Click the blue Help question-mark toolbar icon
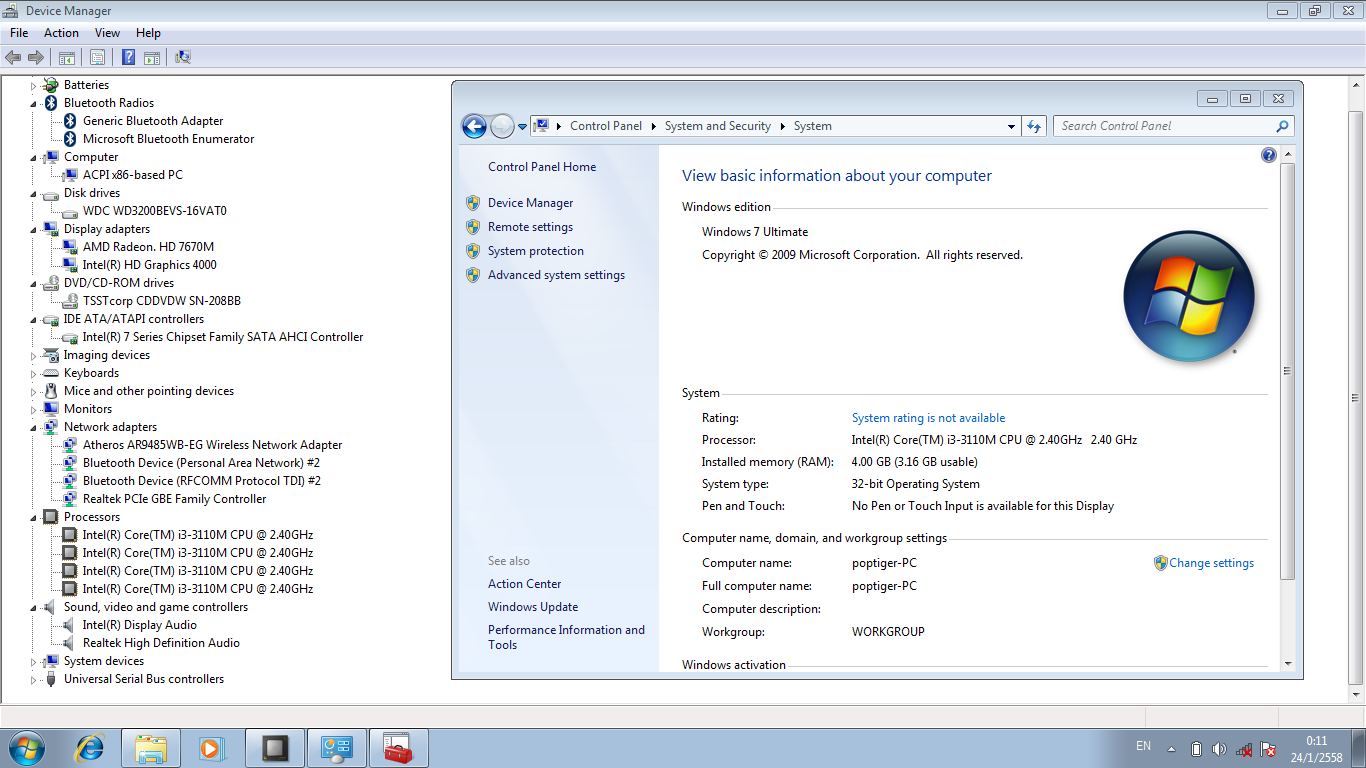This screenshot has height=768, width=1366. (x=129, y=57)
